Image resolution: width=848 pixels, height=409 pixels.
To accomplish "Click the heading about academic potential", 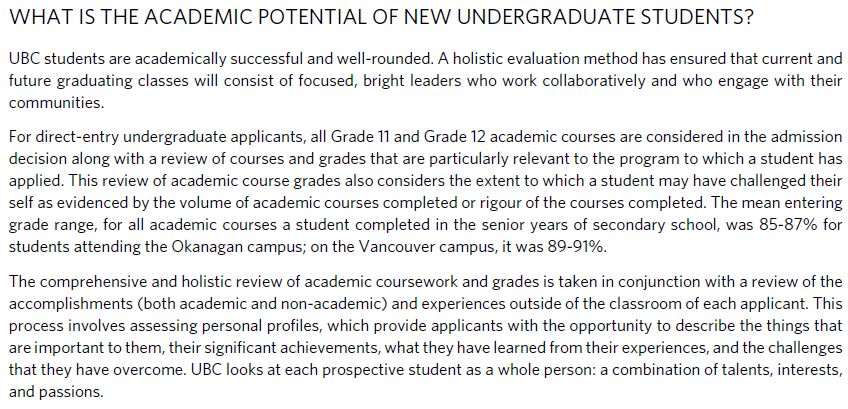I will [381, 18].
